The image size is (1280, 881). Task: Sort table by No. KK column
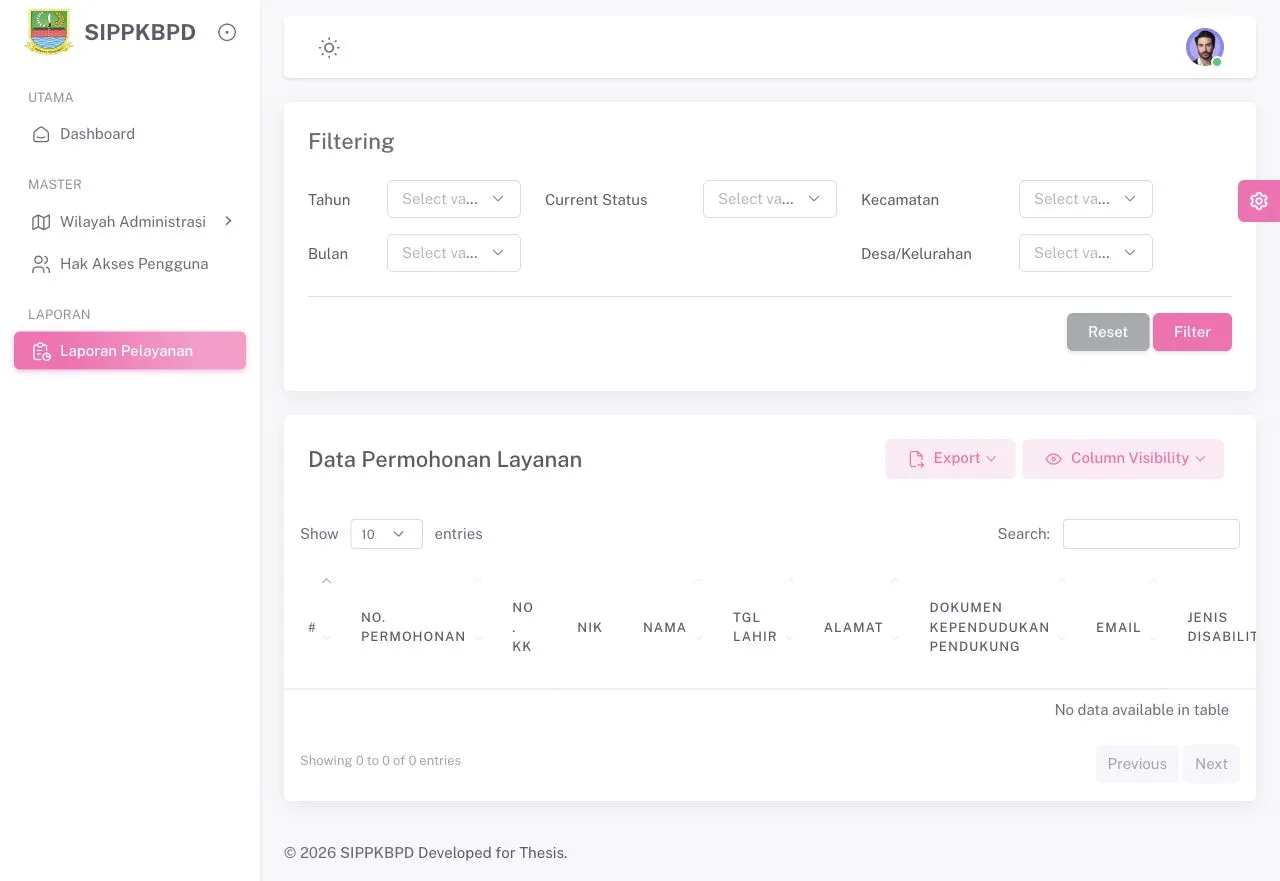click(522, 627)
